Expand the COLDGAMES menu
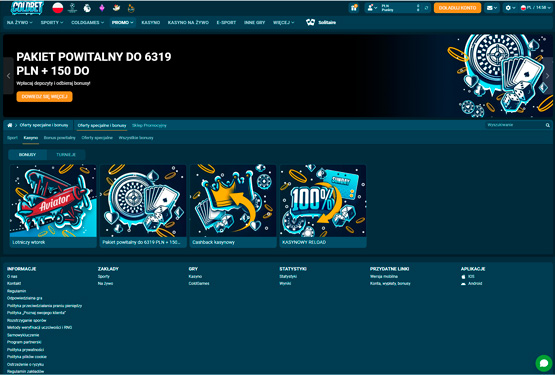555x375 pixels. pyautogui.click(x=87, y=22)
